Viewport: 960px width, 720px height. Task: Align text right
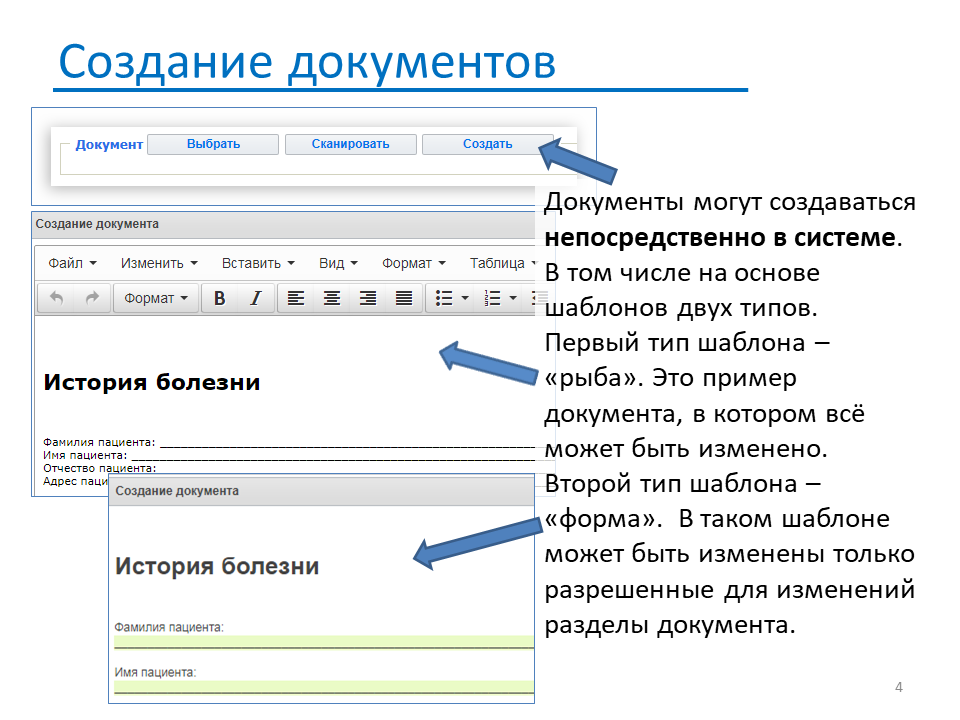pos(368,298)
